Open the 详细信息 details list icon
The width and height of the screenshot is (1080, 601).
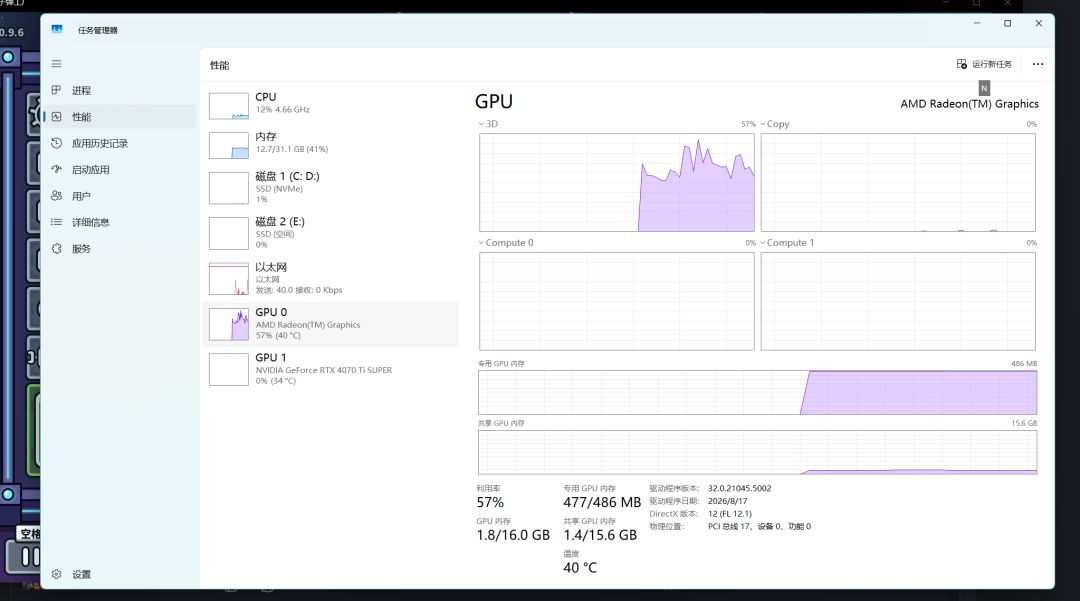pyautogui.click(x=56, y=222)
